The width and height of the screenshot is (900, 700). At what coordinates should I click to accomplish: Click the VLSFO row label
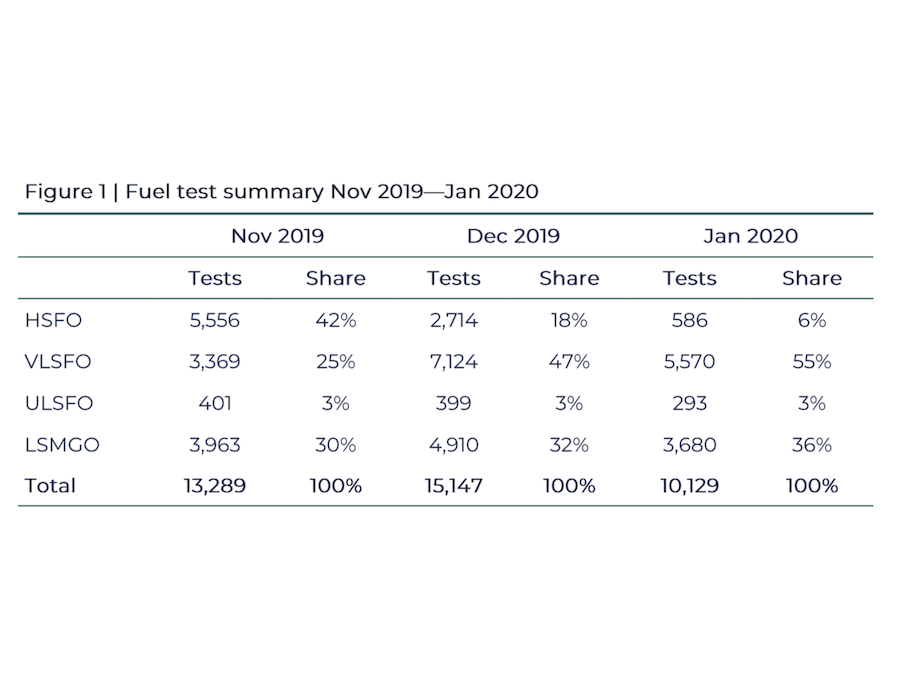point(58,361)
